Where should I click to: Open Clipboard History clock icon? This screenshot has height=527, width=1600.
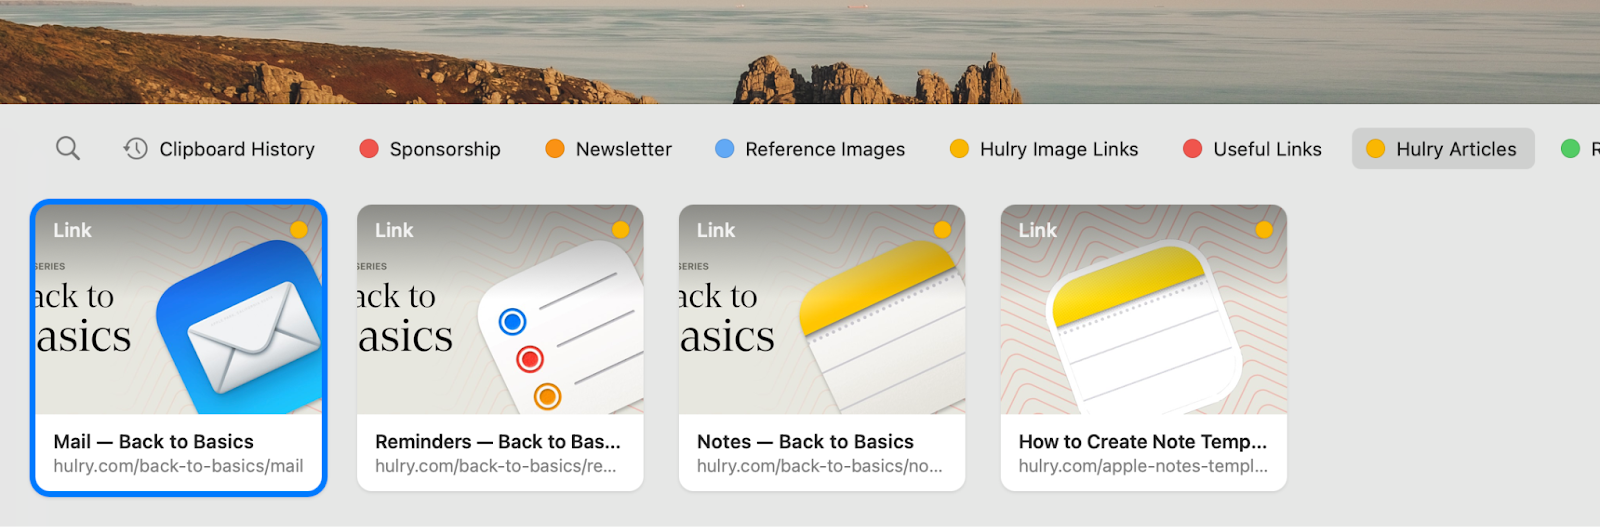coord(135,149)
